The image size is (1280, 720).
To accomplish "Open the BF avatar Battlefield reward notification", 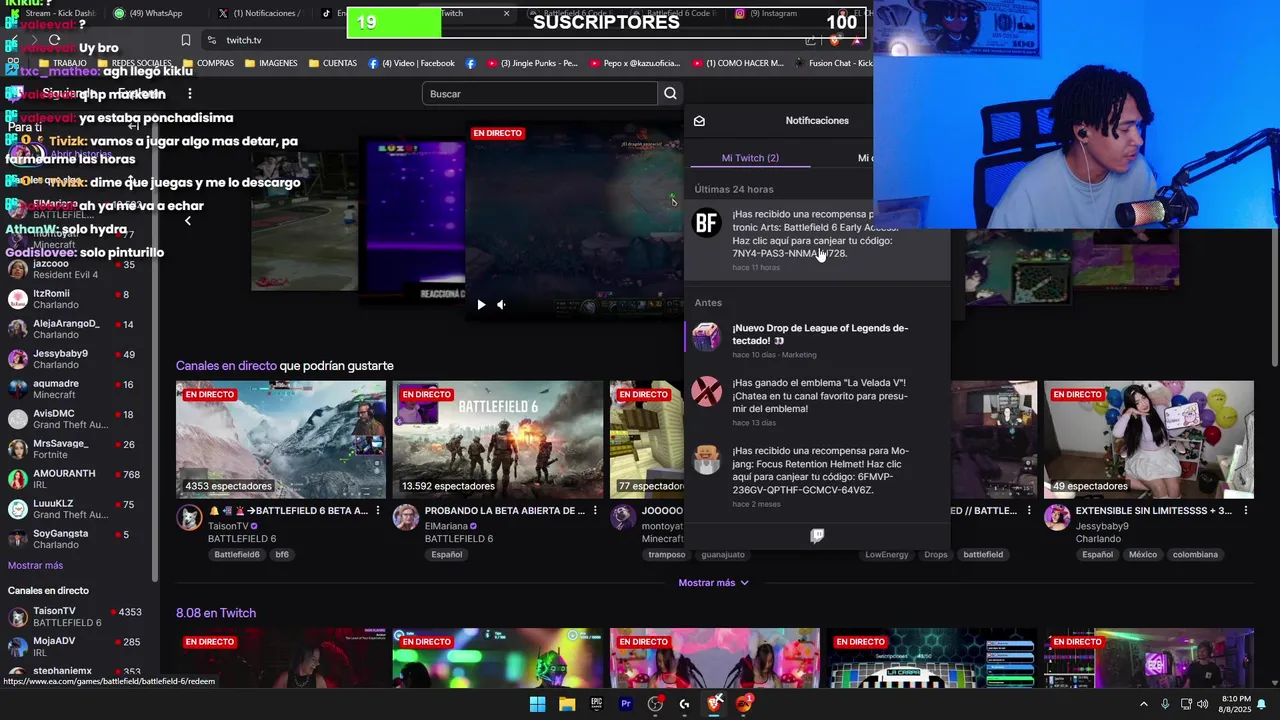I will tap(706, 223).
